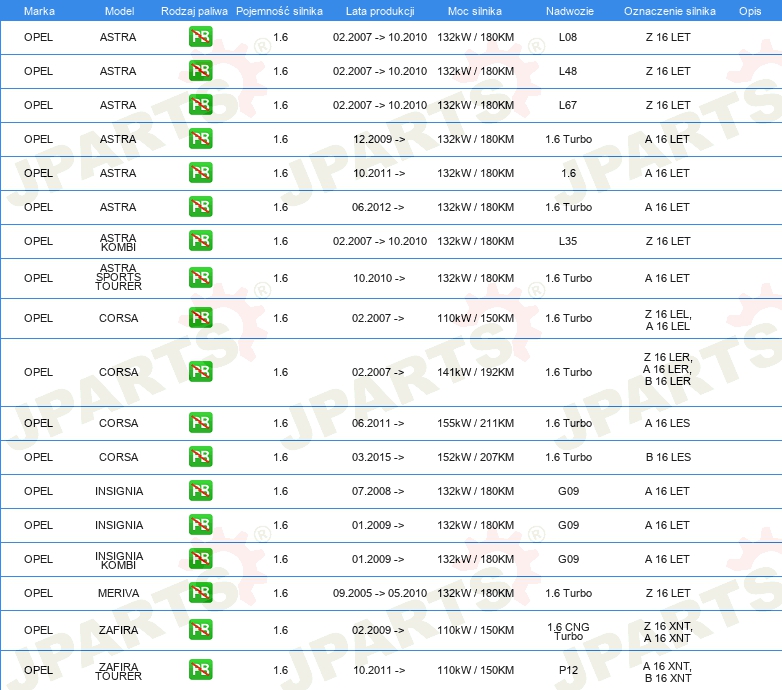Click the ZAFIRA model cell dated 02.2009
The width and height of the screenshot is (782, 690).
(x=118, y=630)
